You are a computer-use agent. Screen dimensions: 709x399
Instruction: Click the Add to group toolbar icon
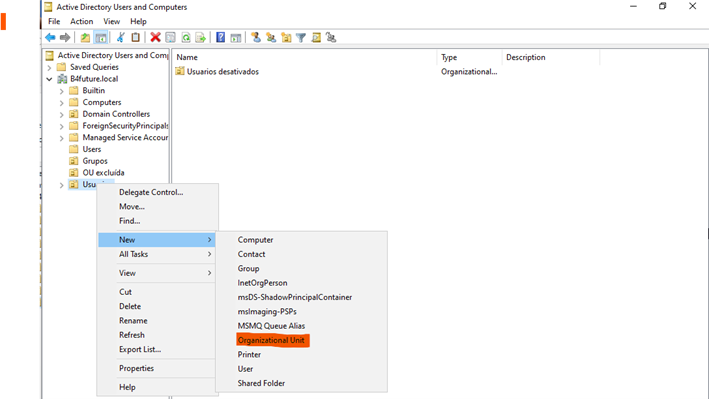click(331, 38)
